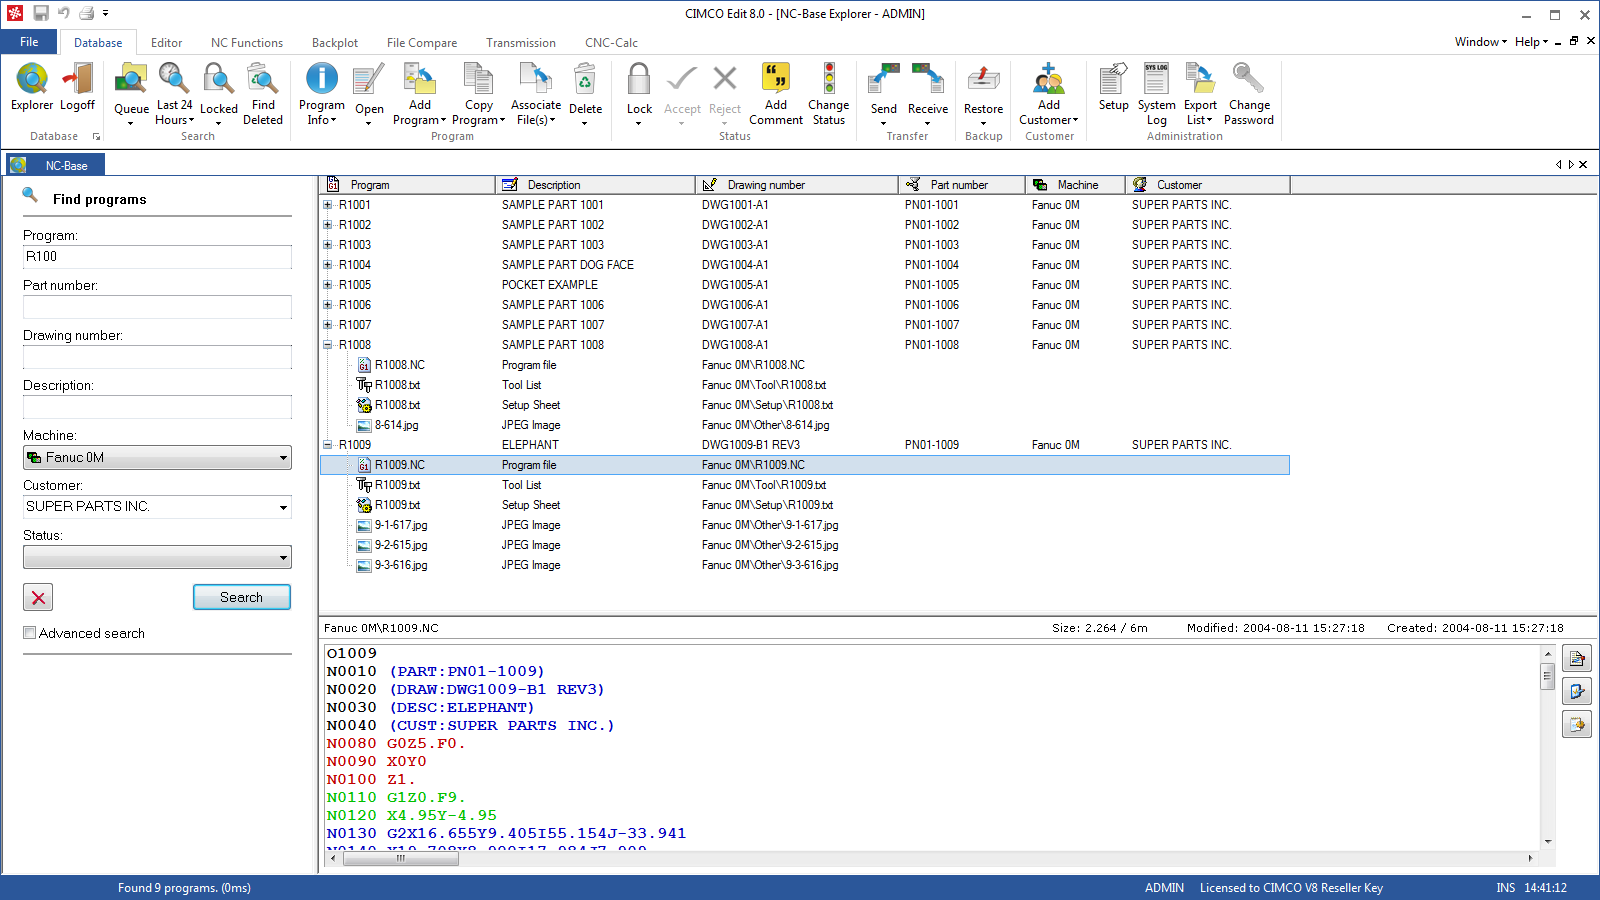Click the Description input field
This screenshot has width=1600, height=900.
(157, 407)
